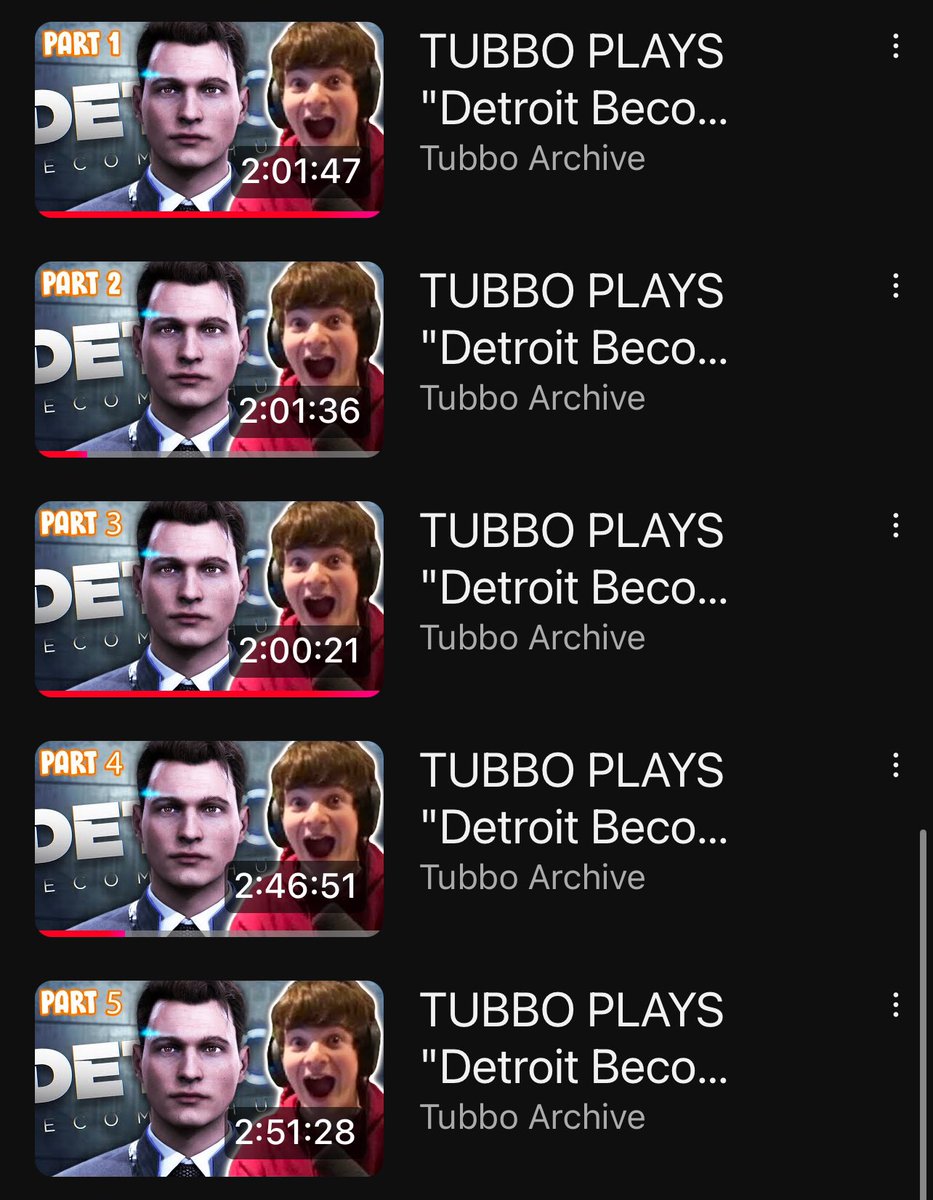
Task: Open the Part 3 video title "TUBBO PLAYS"
Action: pos(572,531)
